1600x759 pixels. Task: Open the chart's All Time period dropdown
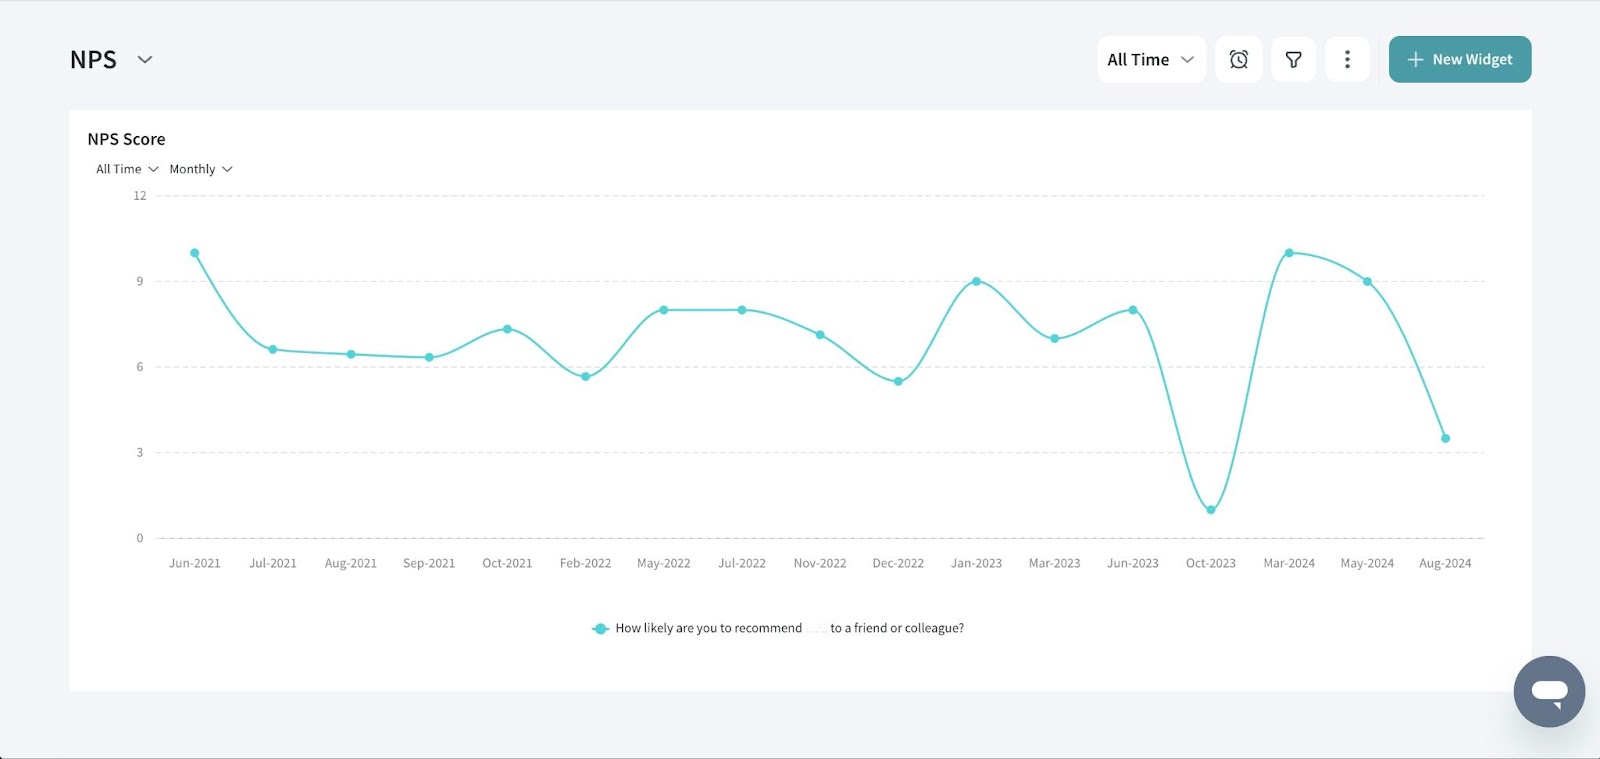point(127,169)
